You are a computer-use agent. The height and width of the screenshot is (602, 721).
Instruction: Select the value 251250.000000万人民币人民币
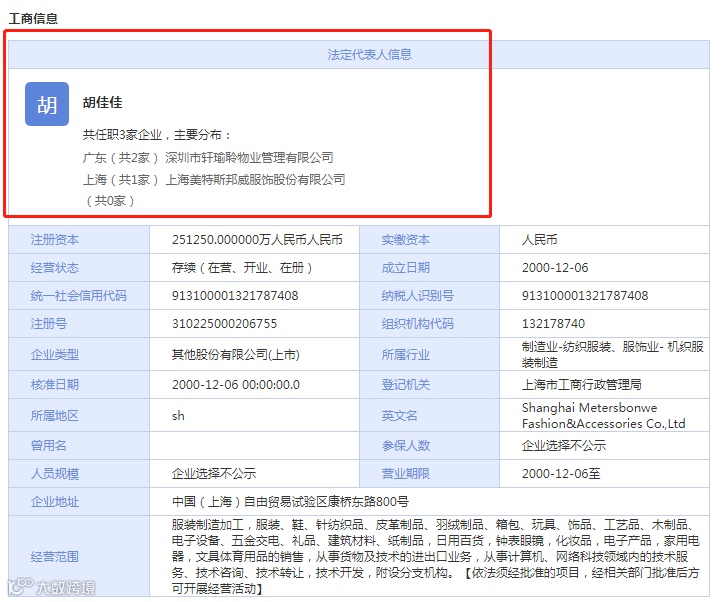[257, 240]
